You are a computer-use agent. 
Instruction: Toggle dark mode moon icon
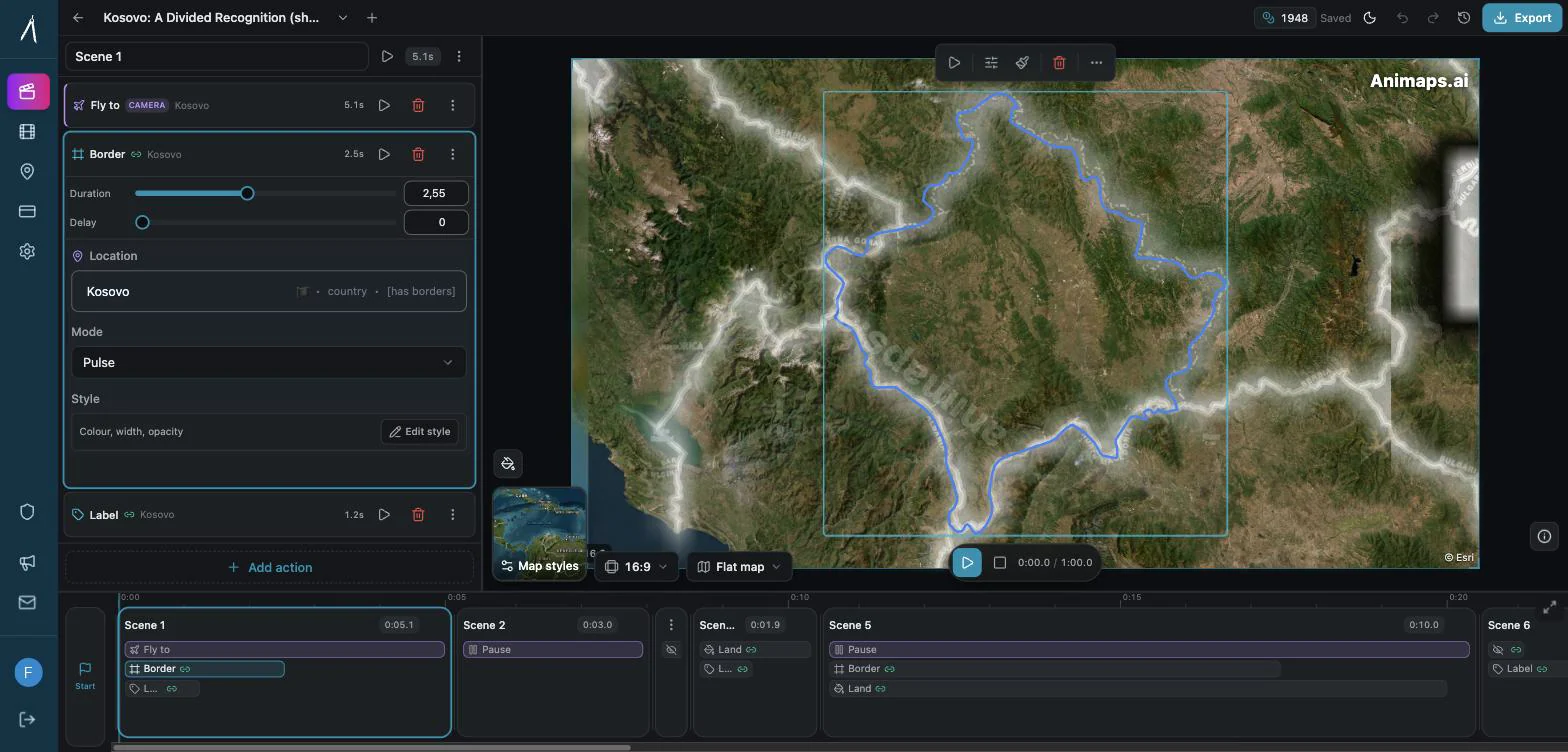[x=1370, y=18]
